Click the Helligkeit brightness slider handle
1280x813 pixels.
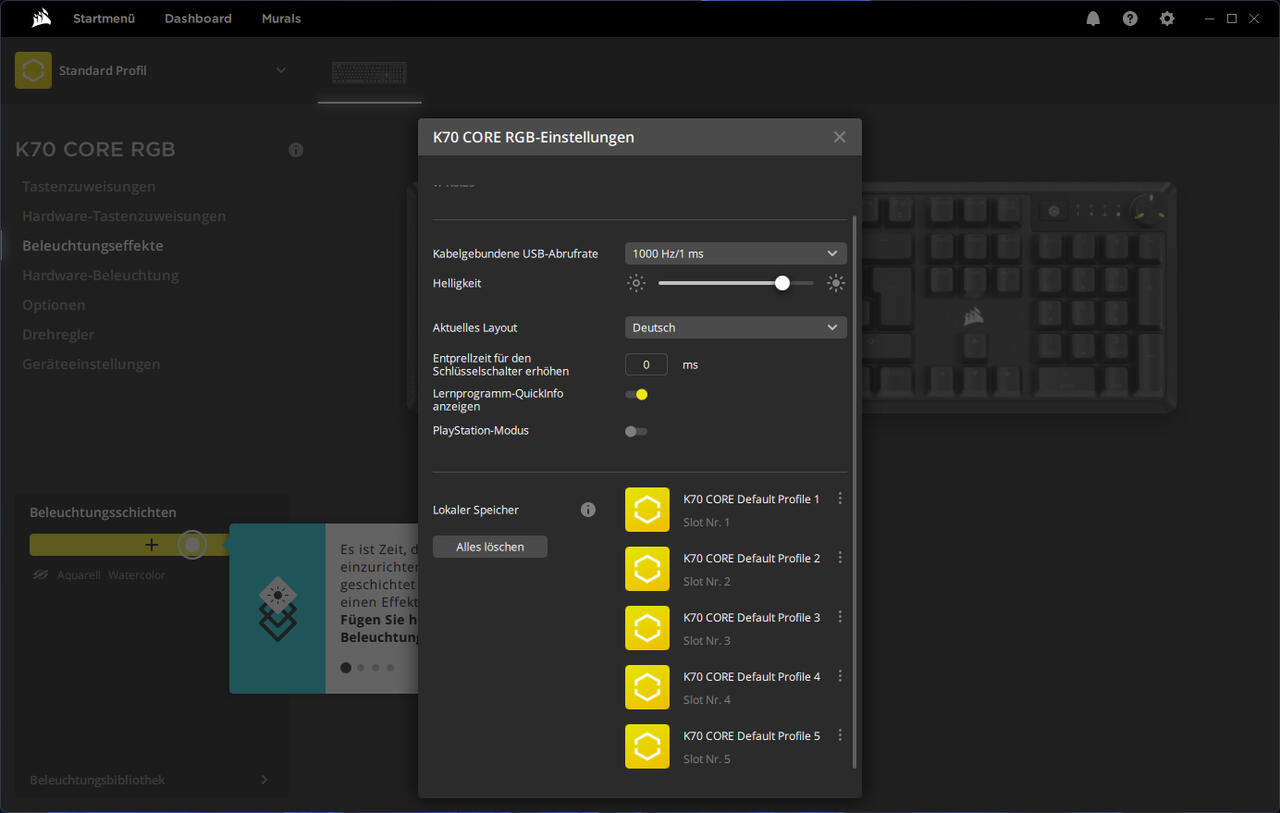tap(782, 283)
